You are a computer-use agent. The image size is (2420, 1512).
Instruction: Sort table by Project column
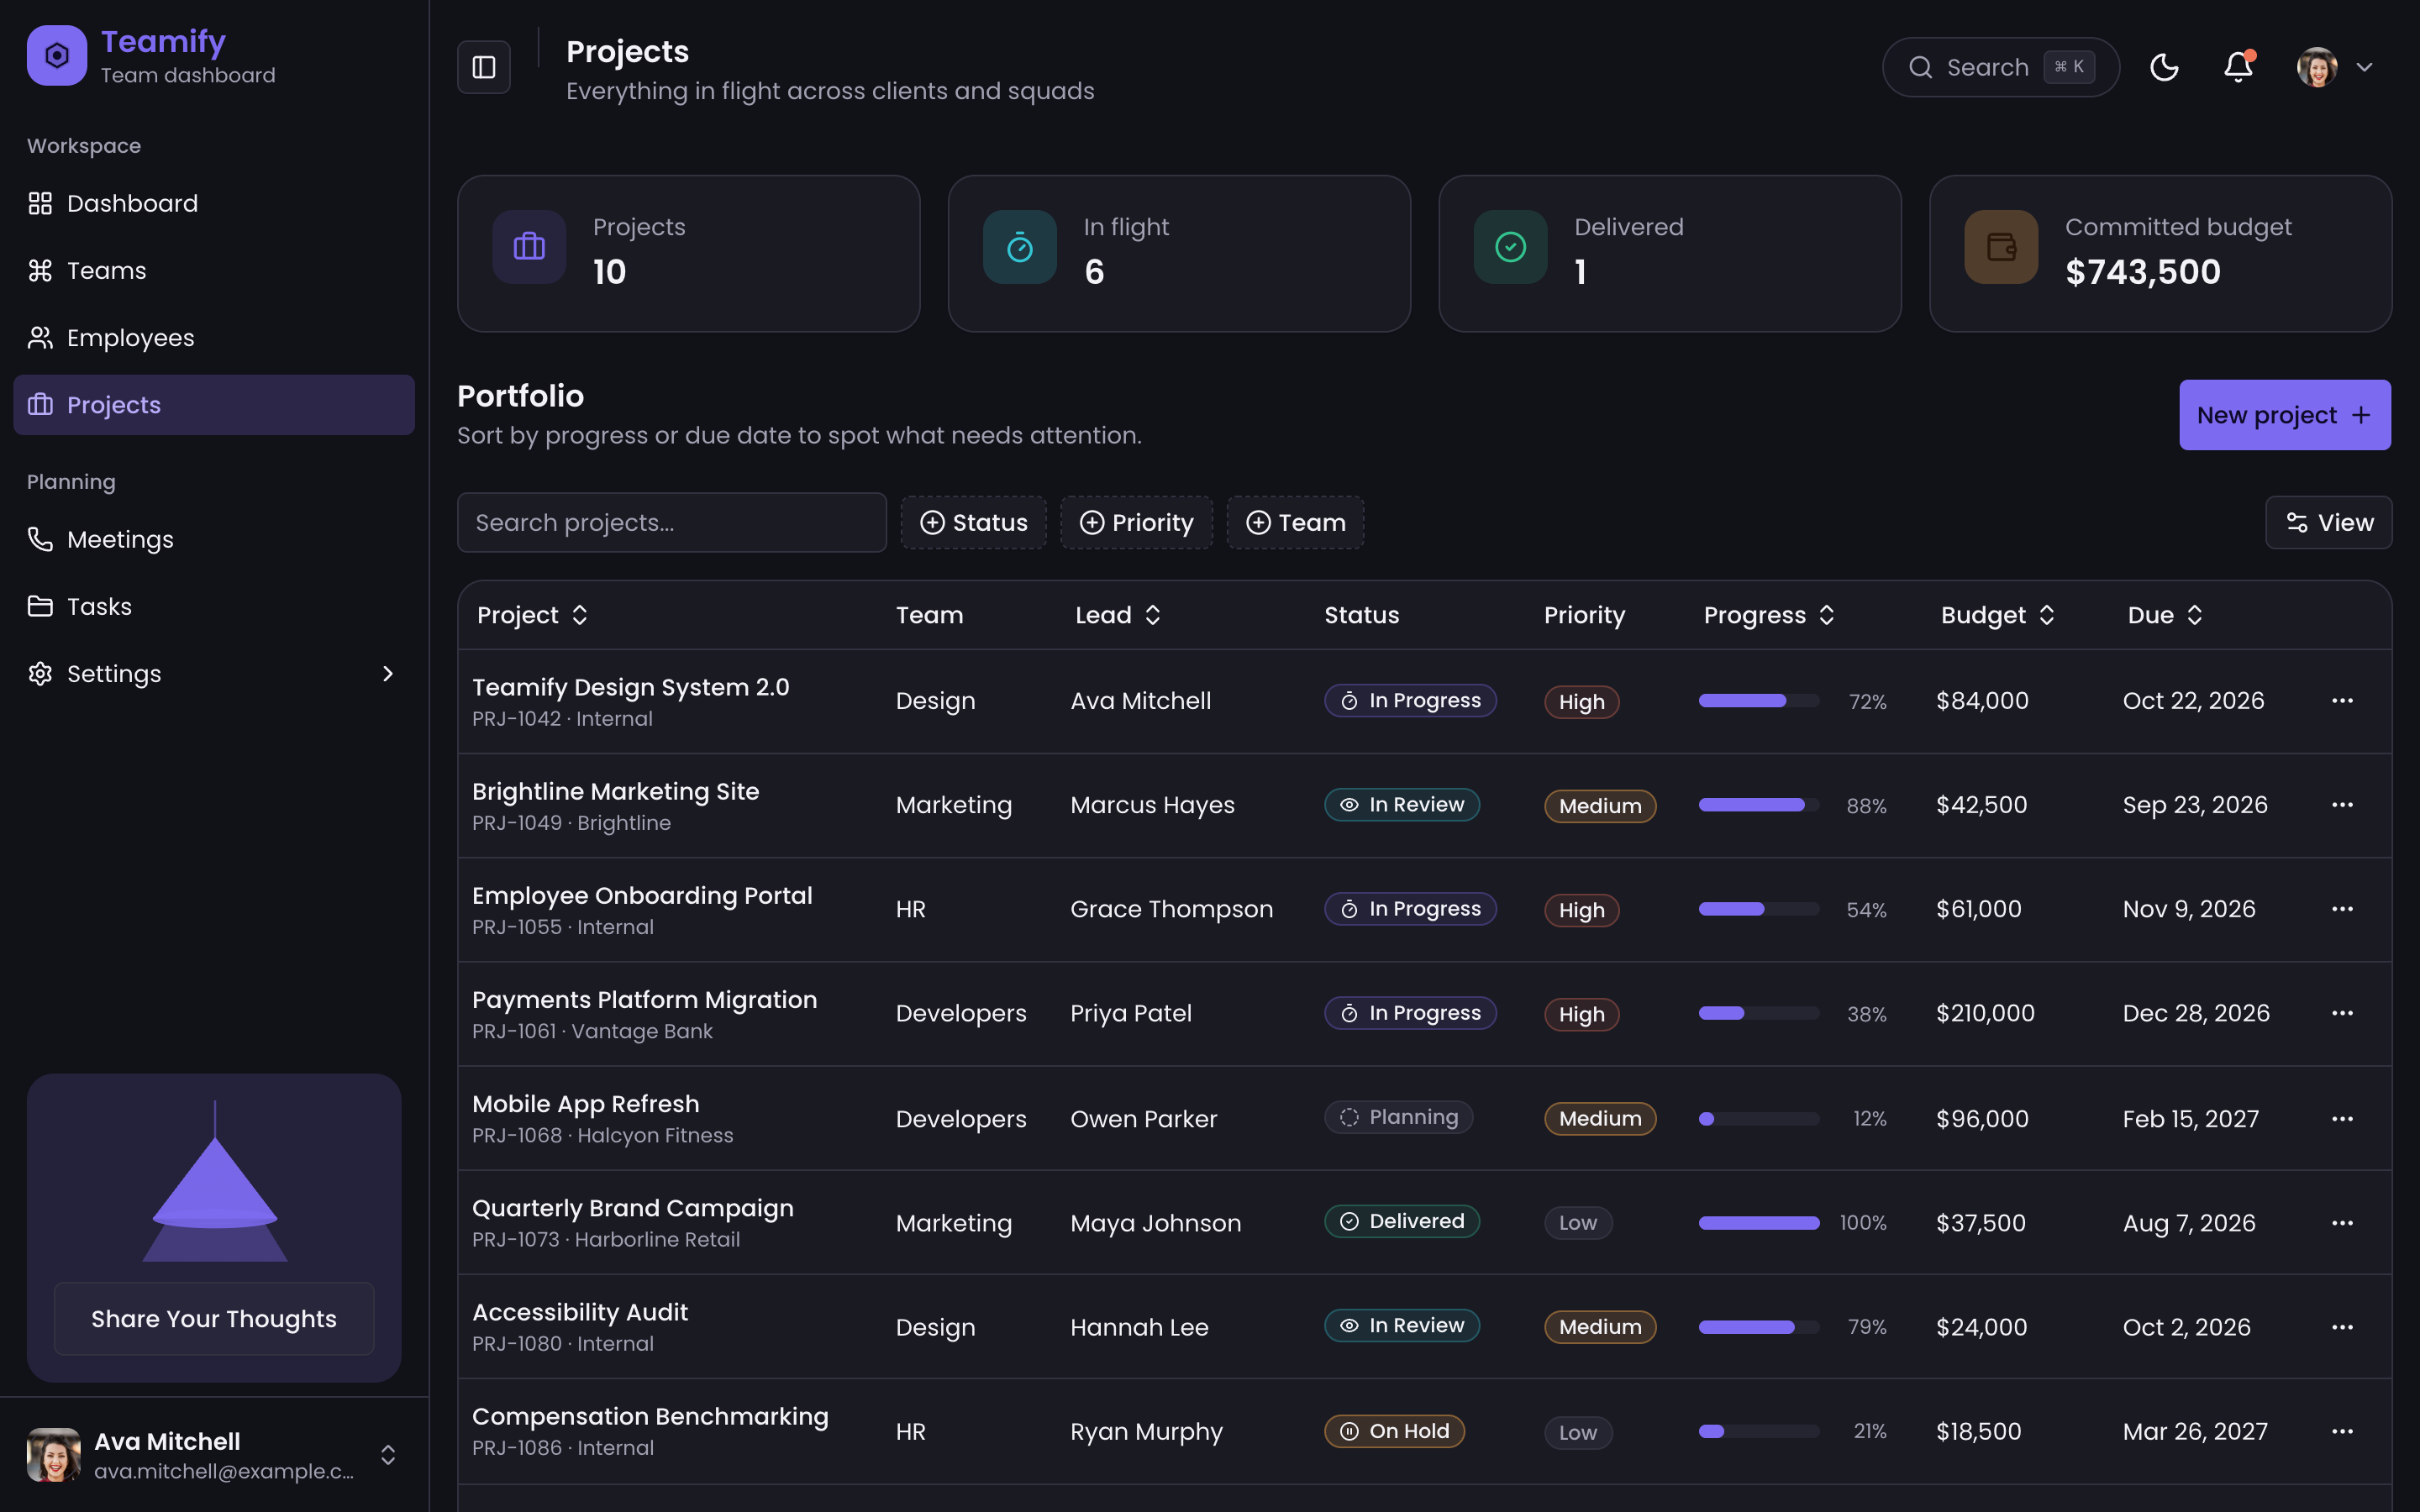[x=532, y=615]
